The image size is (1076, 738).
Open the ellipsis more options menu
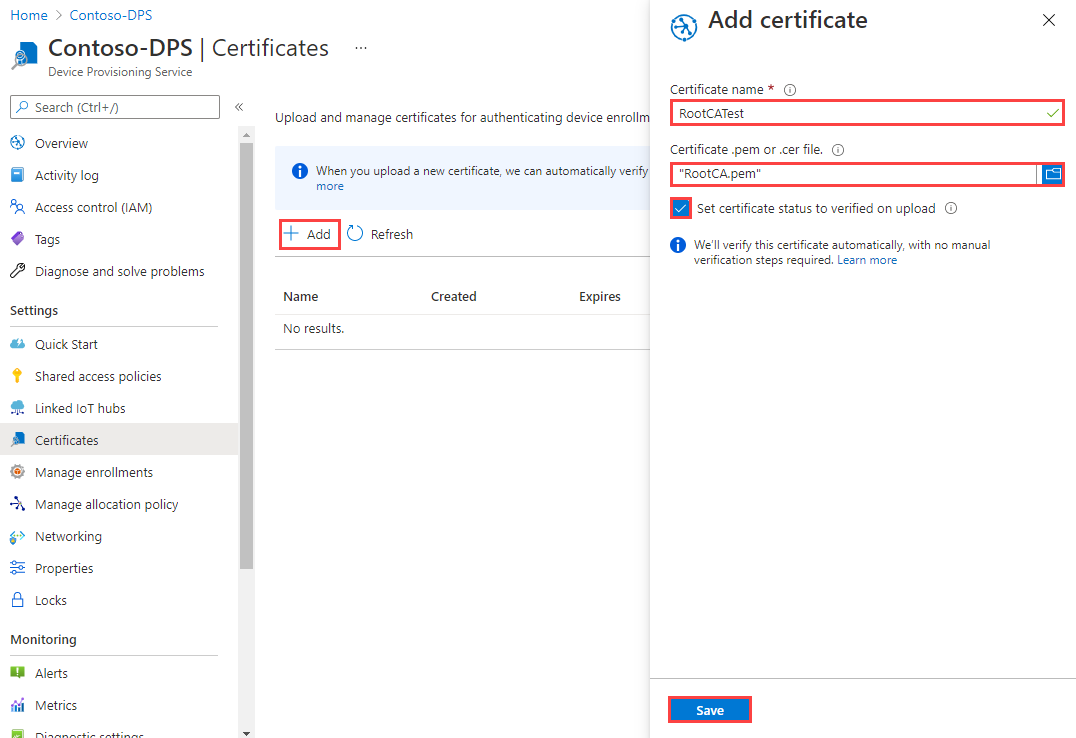(x=361, y=48)
